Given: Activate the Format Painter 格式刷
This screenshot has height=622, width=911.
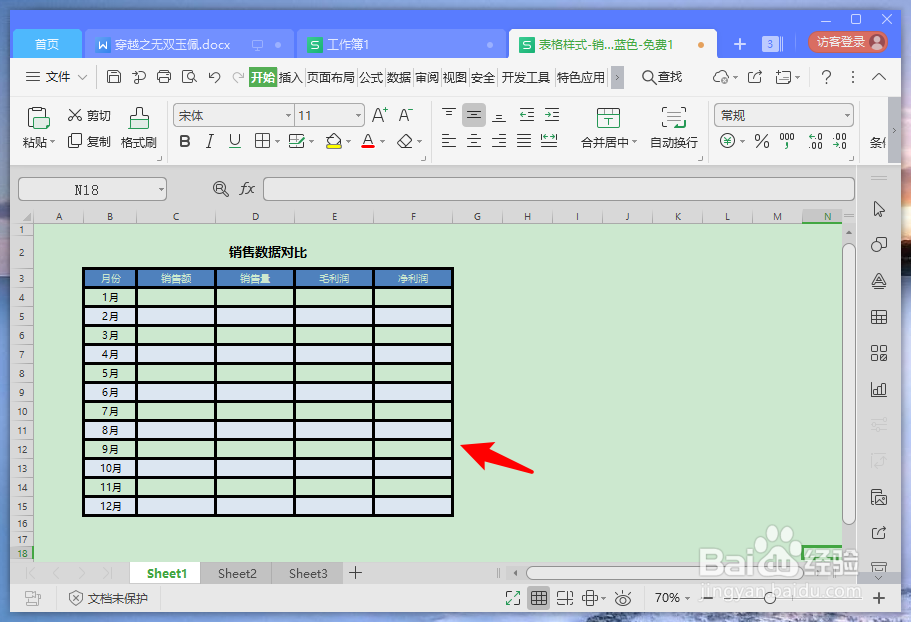Looking at the screenshot, I should click(138, 128).
